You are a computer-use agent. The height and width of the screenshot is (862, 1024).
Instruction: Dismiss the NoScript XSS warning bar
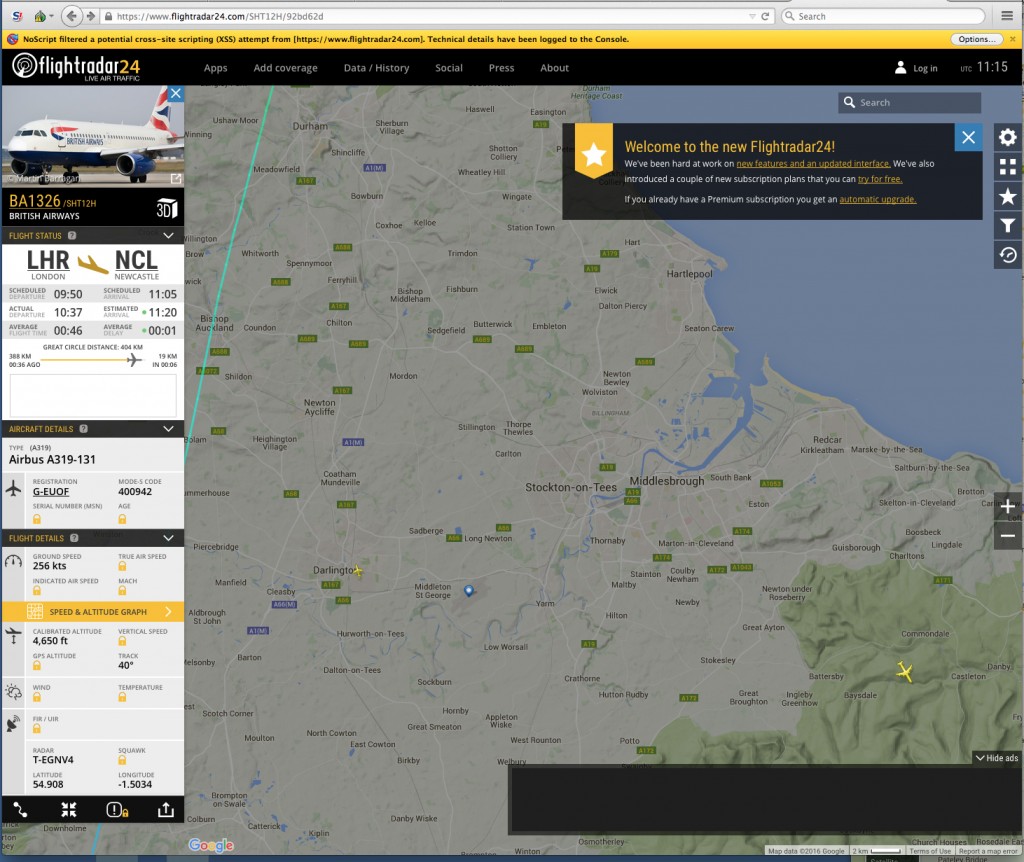[1012, 39]
